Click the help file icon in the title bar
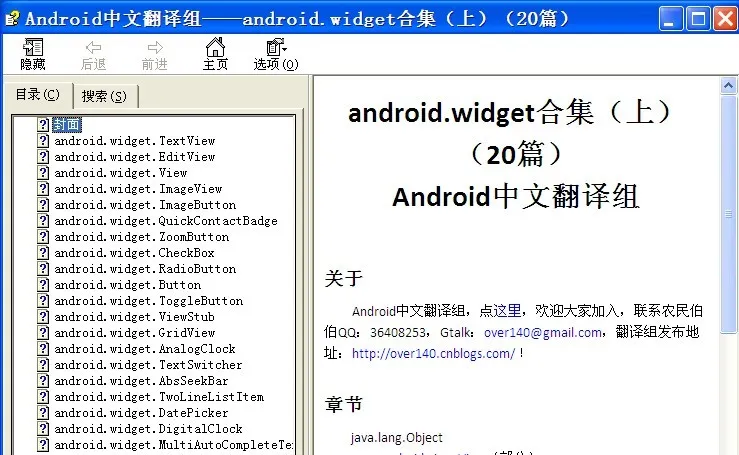Image resolution: width=739 pixels, height=455 pixels. (x=12, y=18)
